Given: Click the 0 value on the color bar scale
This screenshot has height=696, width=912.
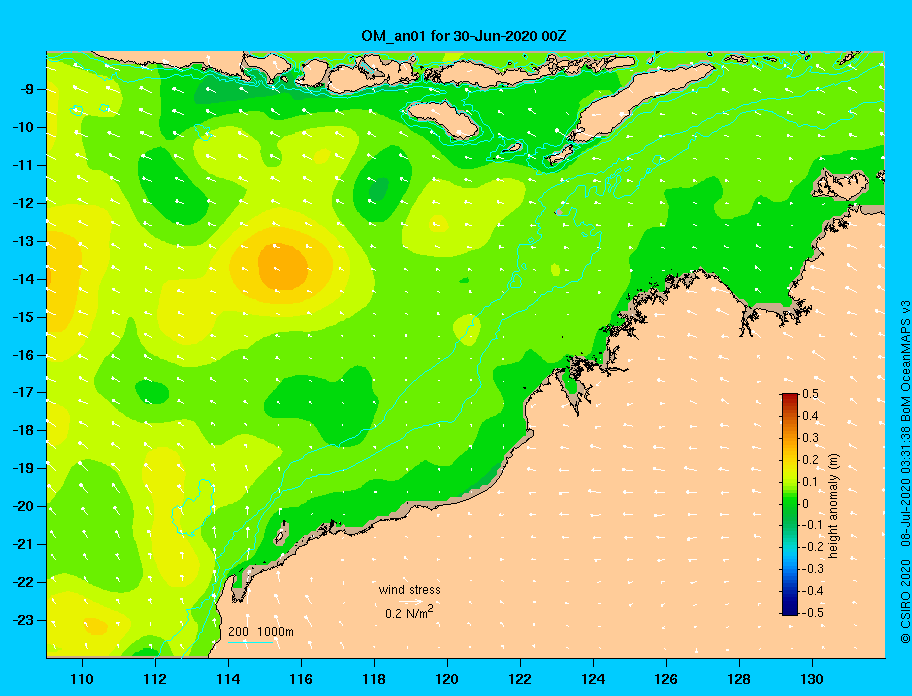Looking at the screenshot, I should (806, 504).
